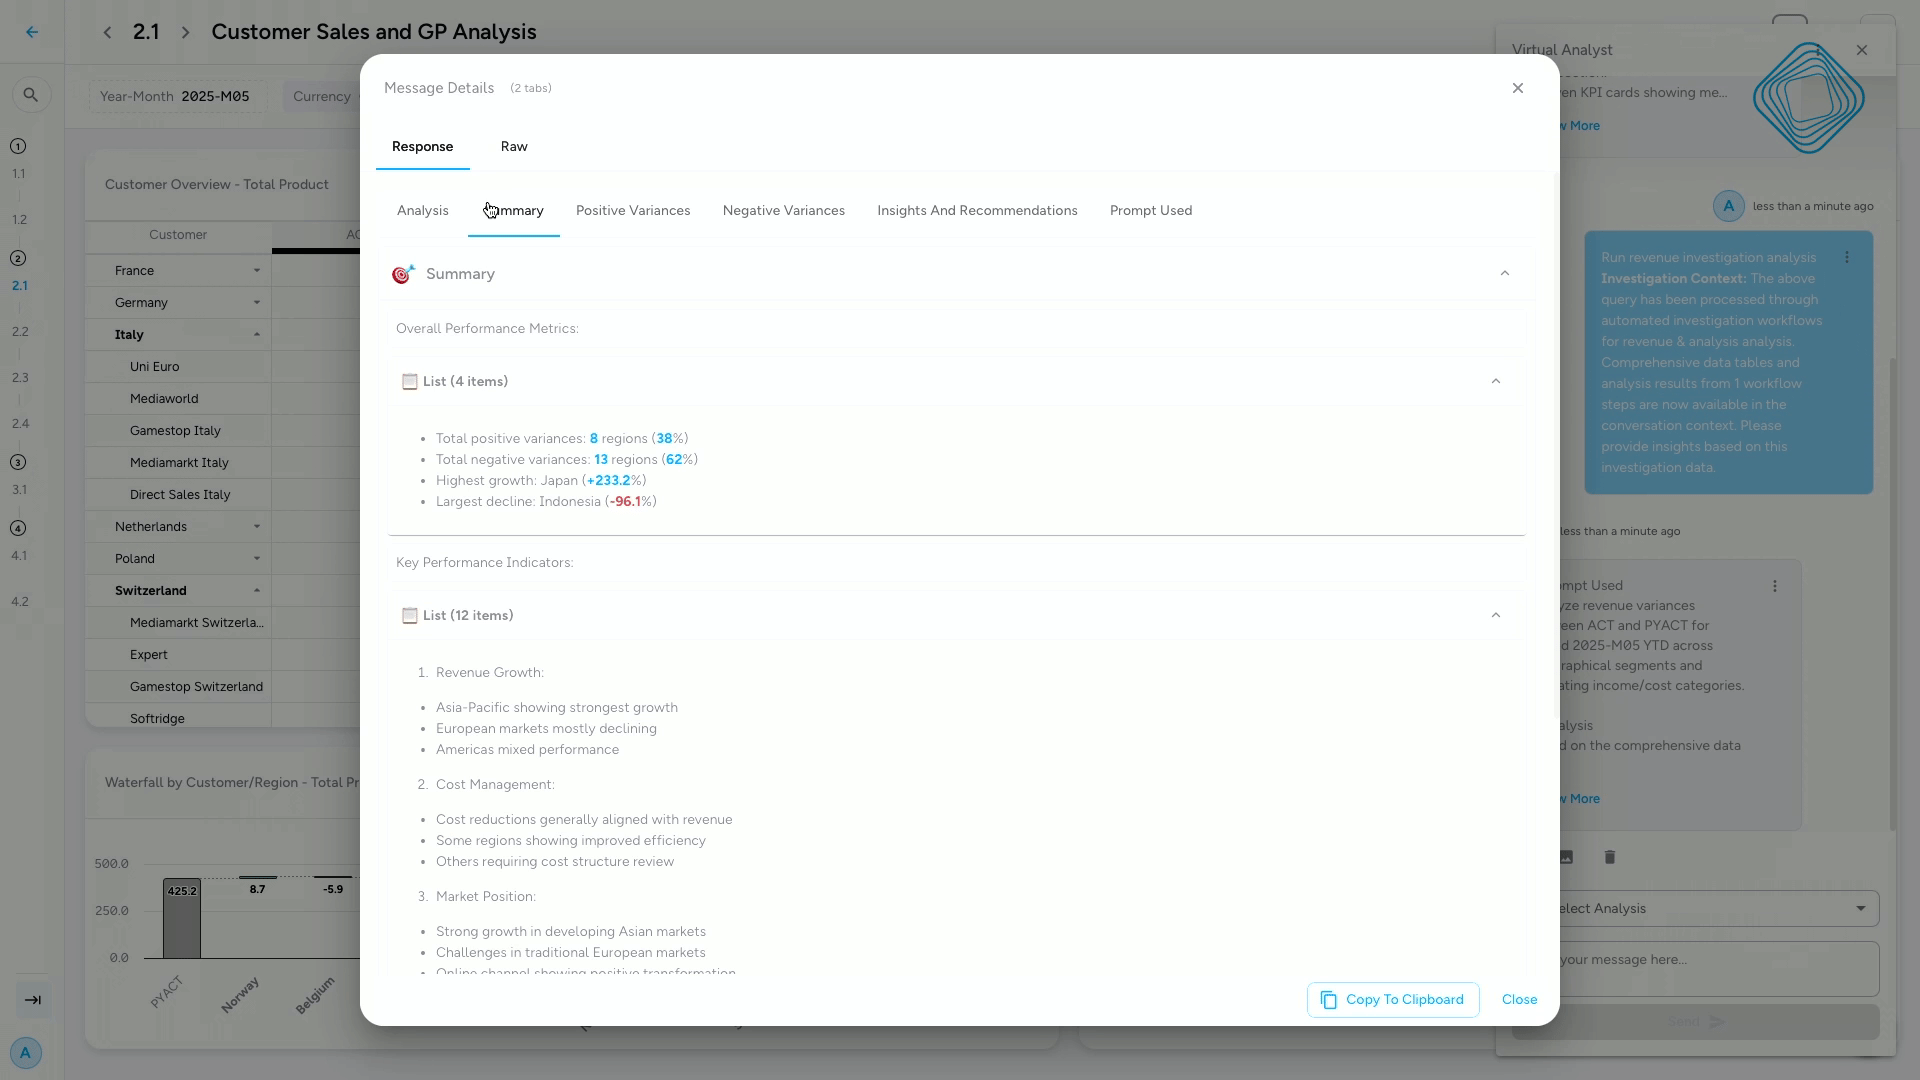
Task: Collapse the Summary section chevron
Action: pyautogui.click(x=1504, y=274)
